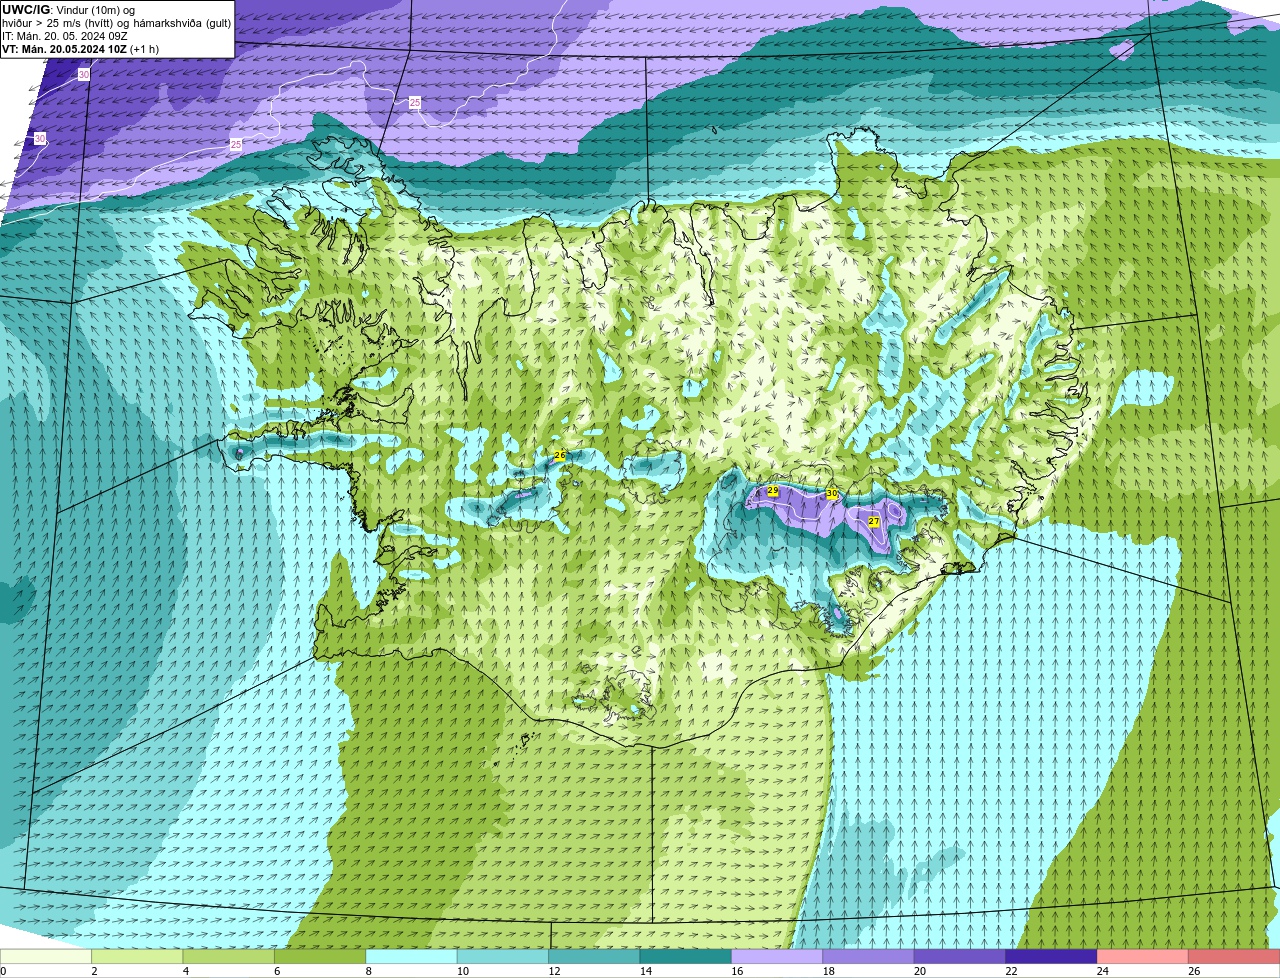Click the pale 0–2 m/s legend swatch
The image size is (1280, 978).
point(46,956)
